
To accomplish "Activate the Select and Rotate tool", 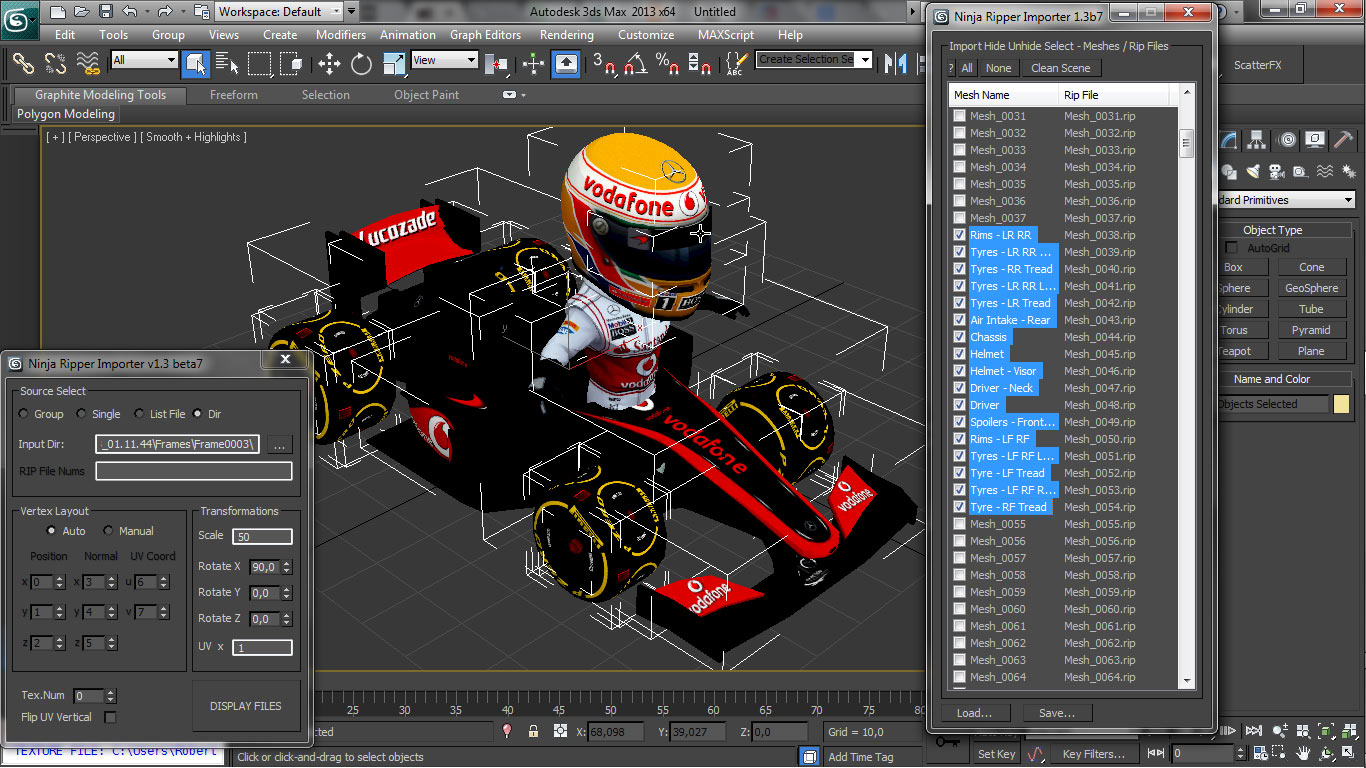I will tap(361, 64).
